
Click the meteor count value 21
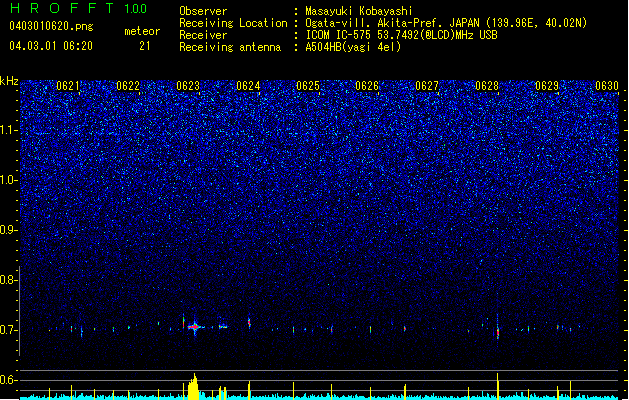145,46
